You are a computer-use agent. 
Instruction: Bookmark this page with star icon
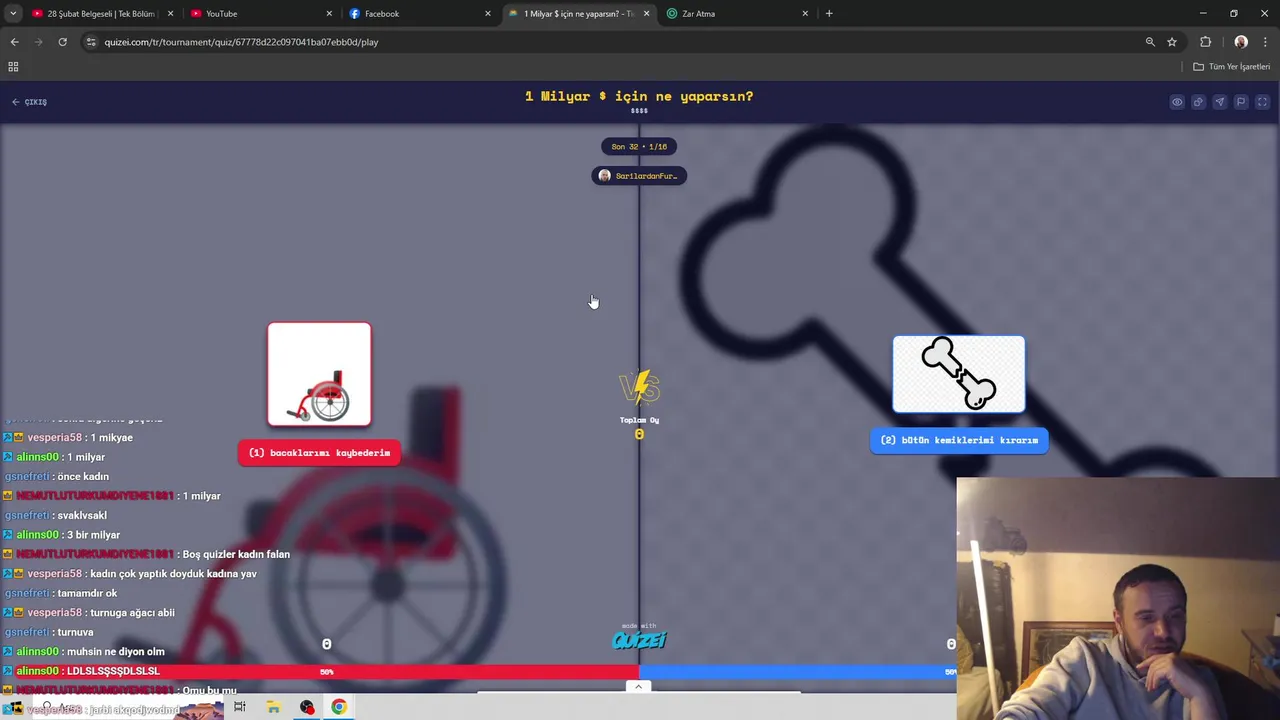click(x=1172, y=42)
